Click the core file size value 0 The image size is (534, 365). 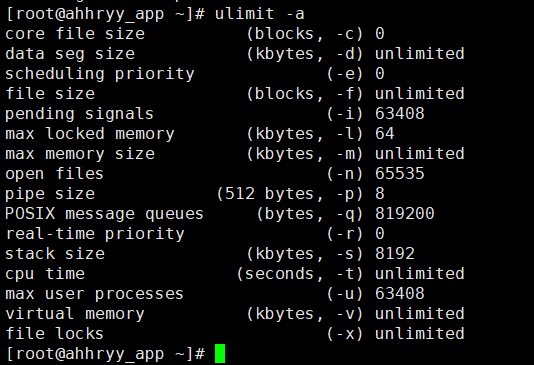pos(380,34)
